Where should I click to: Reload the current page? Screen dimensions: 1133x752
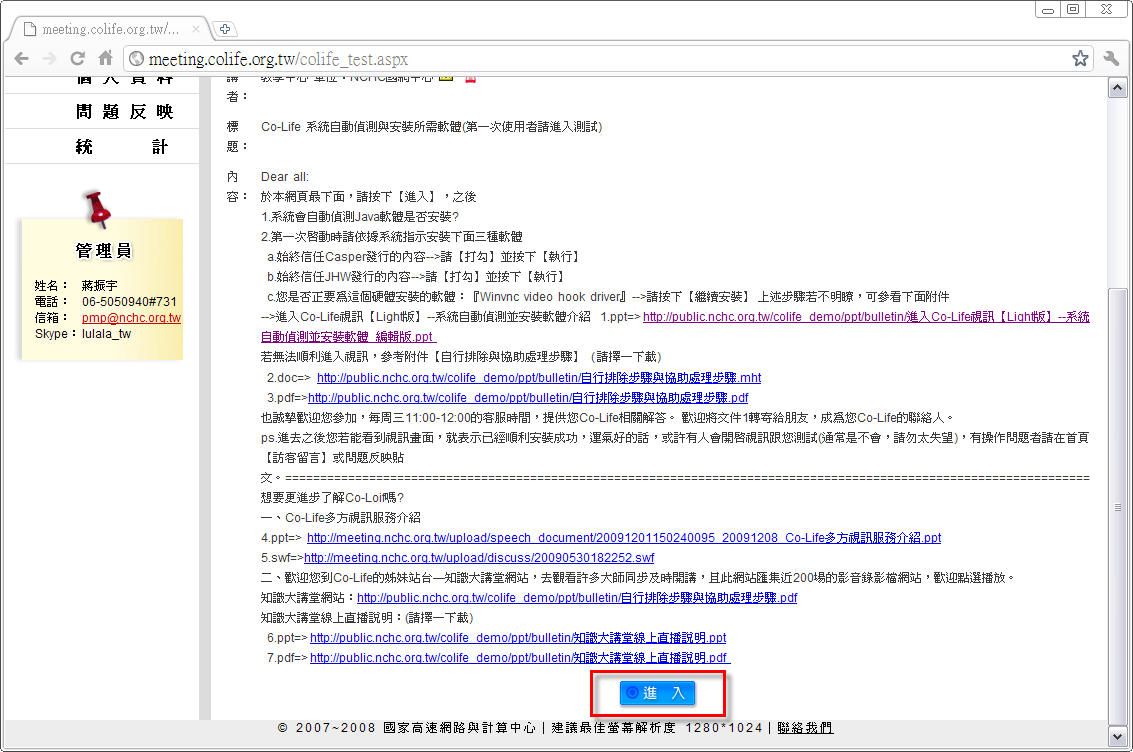pyautogui.click(x=77, y=59)
